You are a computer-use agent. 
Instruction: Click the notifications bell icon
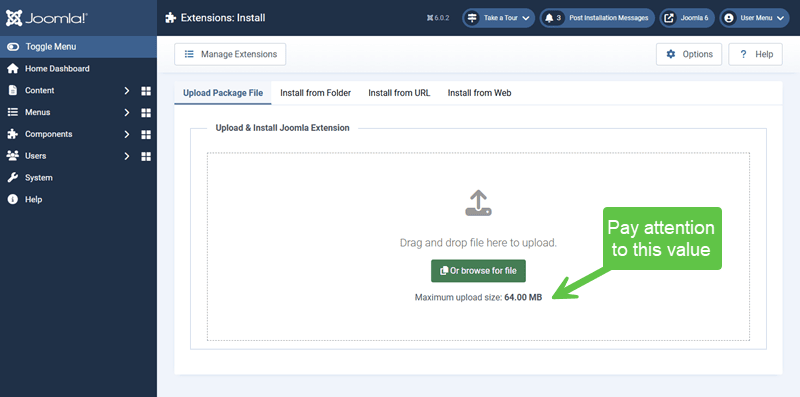pyautogui.click(x=549, y=18)
